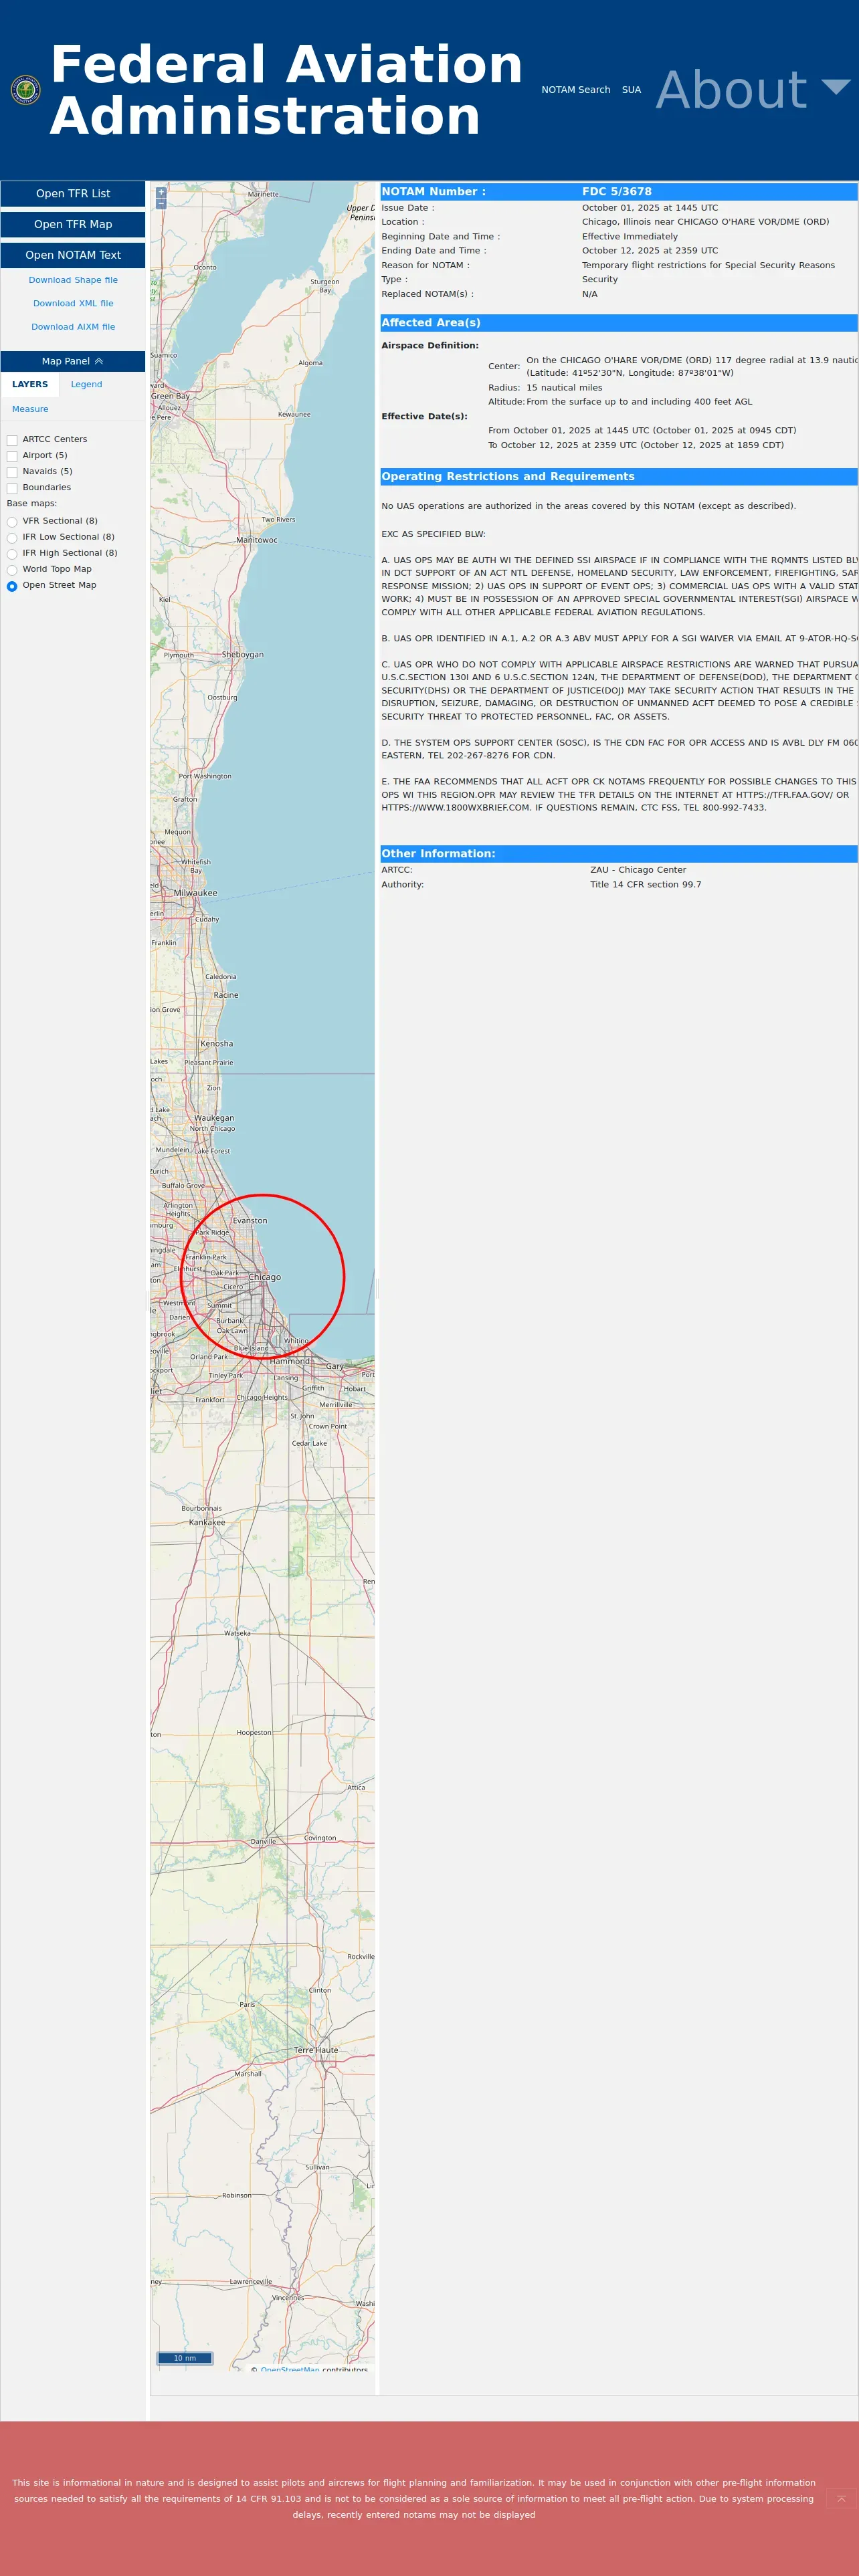Select the Open Street Map radio button
Viewport: 859px width, 2576px height.
12,586
